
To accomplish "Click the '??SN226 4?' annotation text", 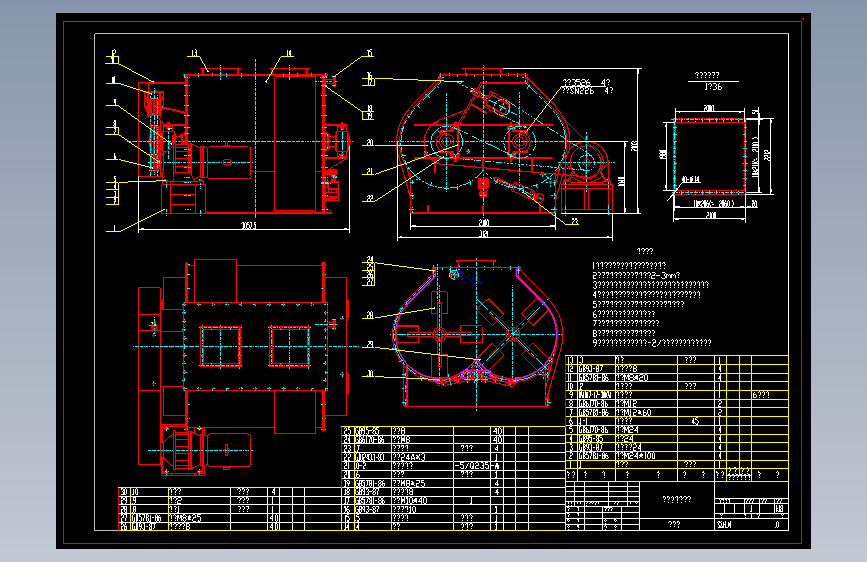I will tap(587, 91).
